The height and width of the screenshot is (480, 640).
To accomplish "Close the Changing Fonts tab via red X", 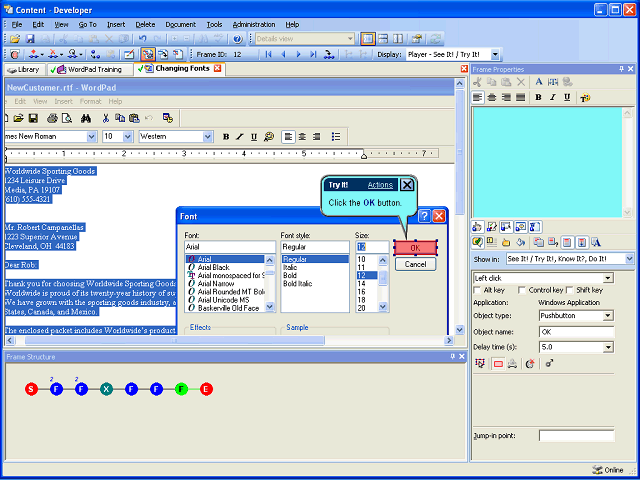I will 218,69.
